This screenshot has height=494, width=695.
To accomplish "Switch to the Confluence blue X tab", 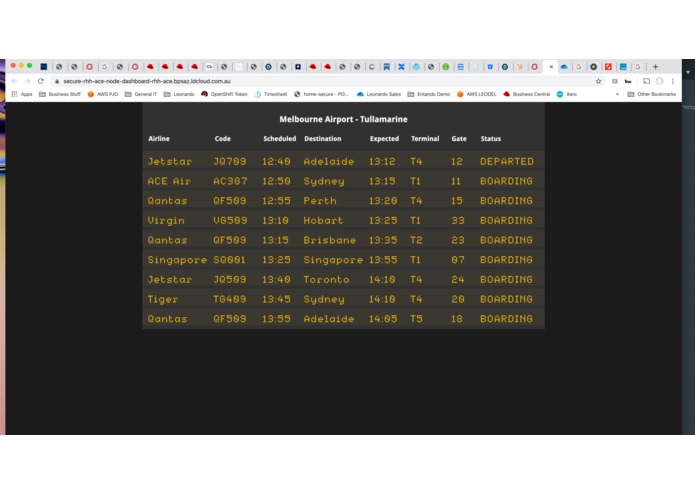I will (401, 67).
